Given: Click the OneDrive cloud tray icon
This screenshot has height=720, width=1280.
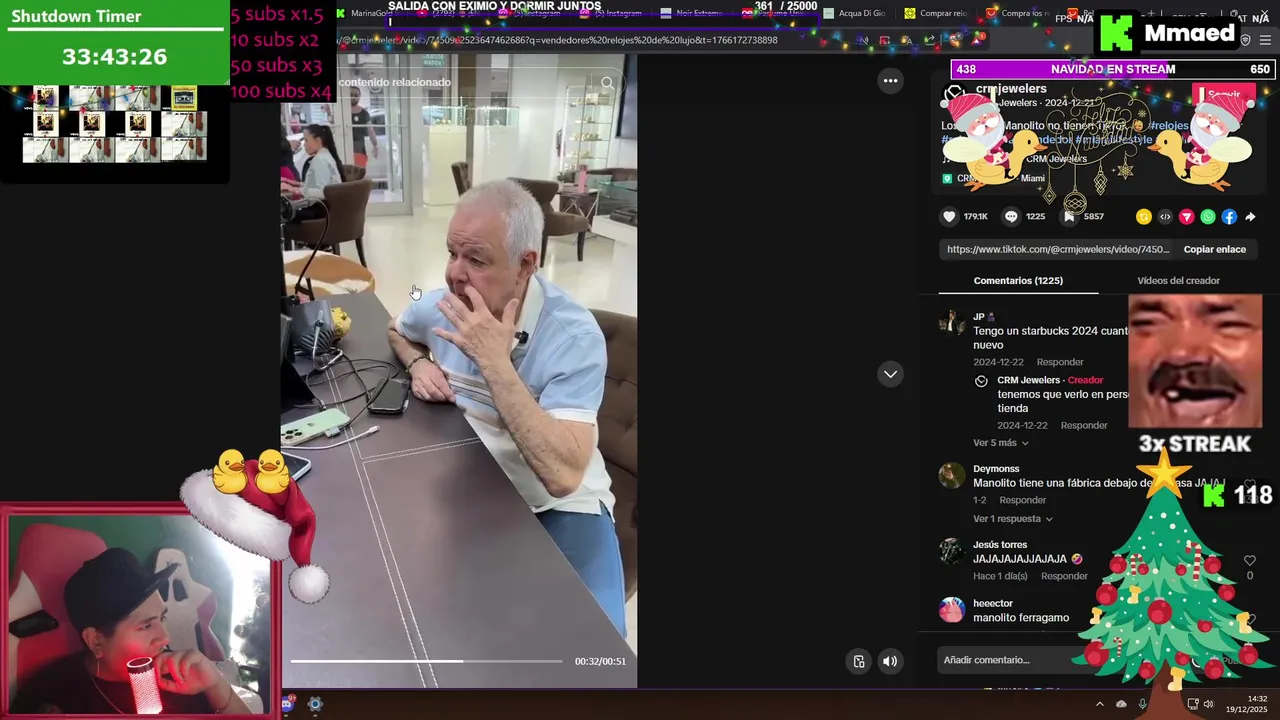Looking at the screenshot, I should [1121, 704].
